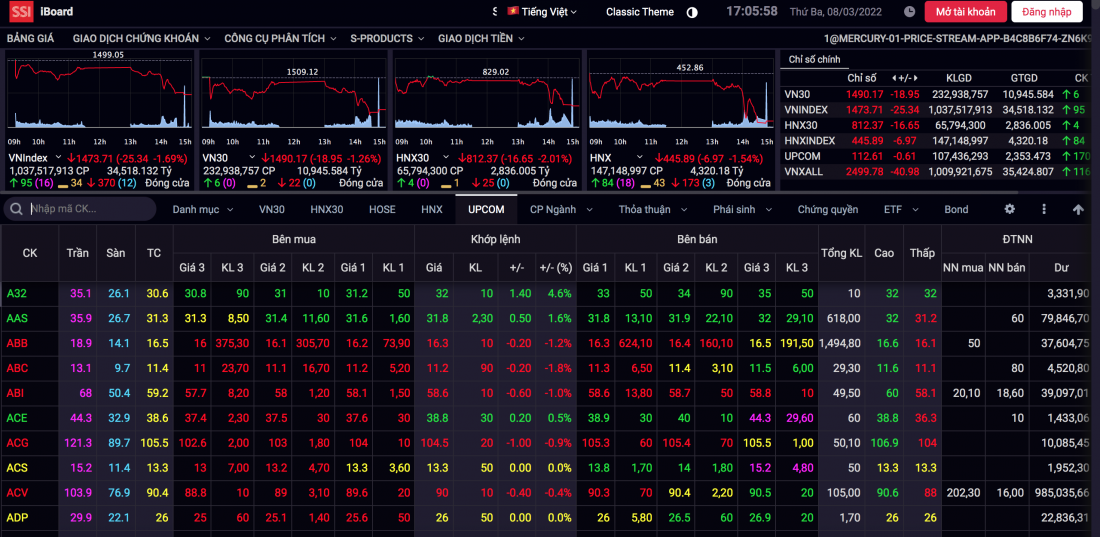The height and width of the screenshot is (537, 1100).
Task: Open table settings gear icon
Action: coord(1009,209)
